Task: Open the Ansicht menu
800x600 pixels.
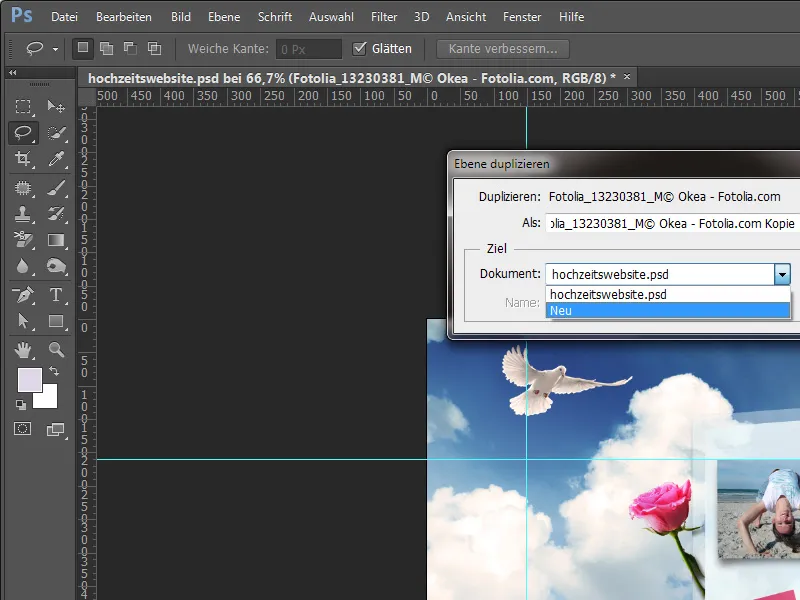Action: (466, 17)
